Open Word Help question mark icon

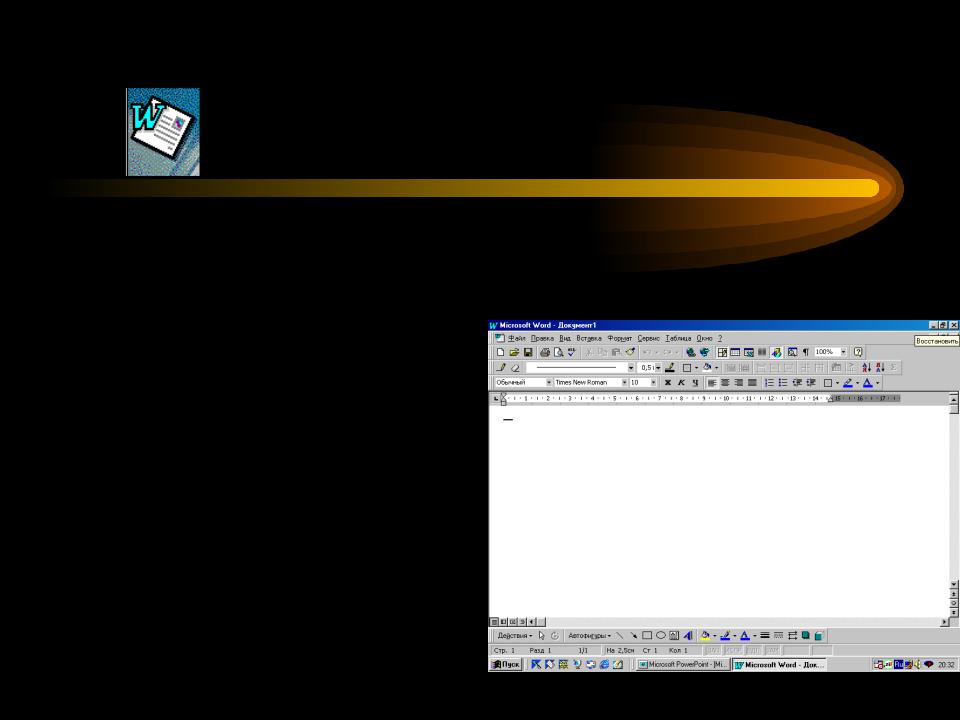pos(858,352)
